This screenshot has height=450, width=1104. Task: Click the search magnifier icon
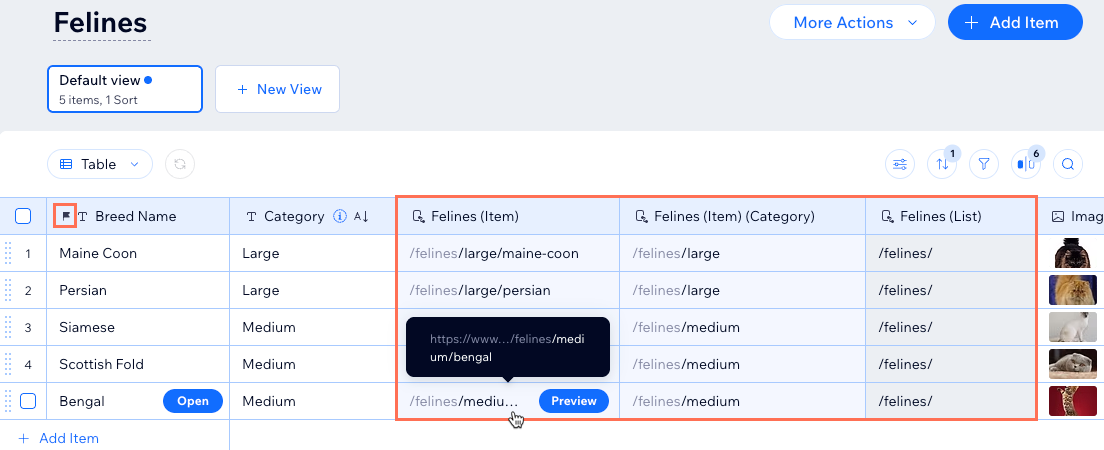coord(1068,164)
